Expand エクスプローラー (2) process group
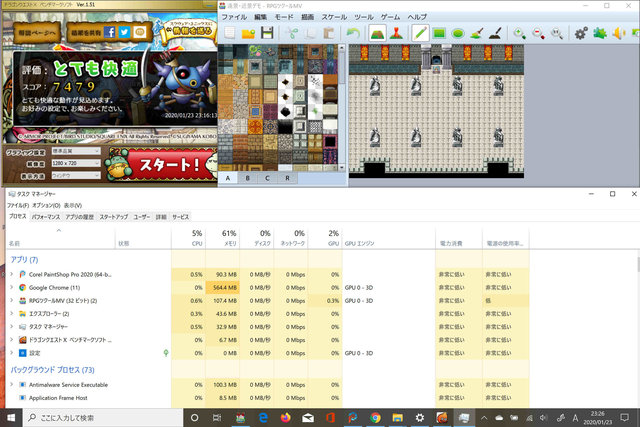Image resolution: width=640 pixels, height=427 pixels. click(11, 314)
